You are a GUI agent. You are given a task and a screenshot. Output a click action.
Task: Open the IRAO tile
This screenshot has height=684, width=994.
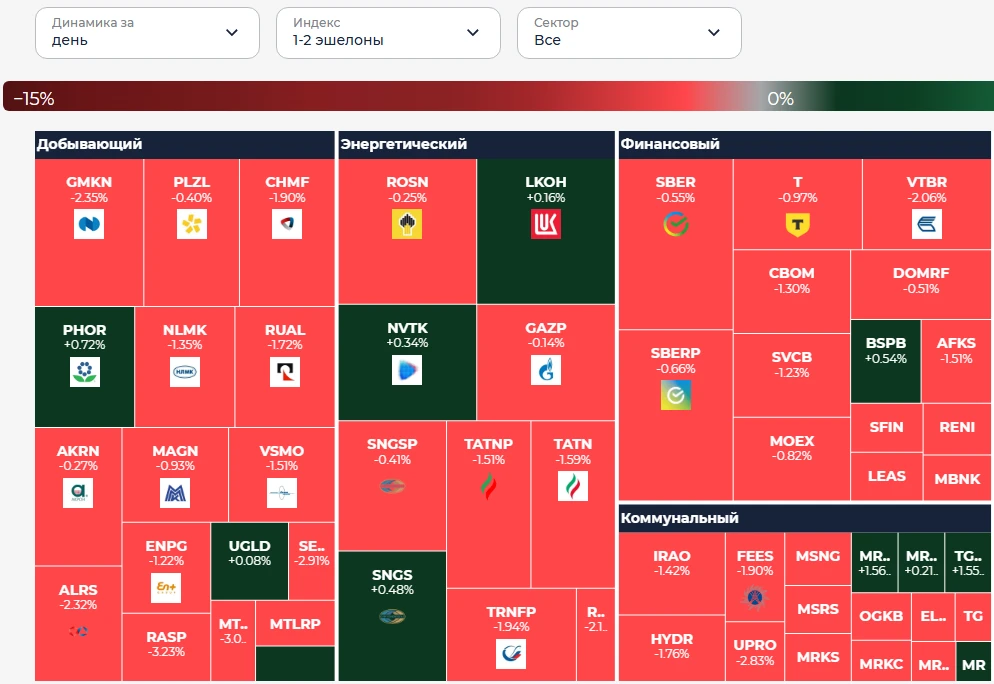(x=672, y=573)
